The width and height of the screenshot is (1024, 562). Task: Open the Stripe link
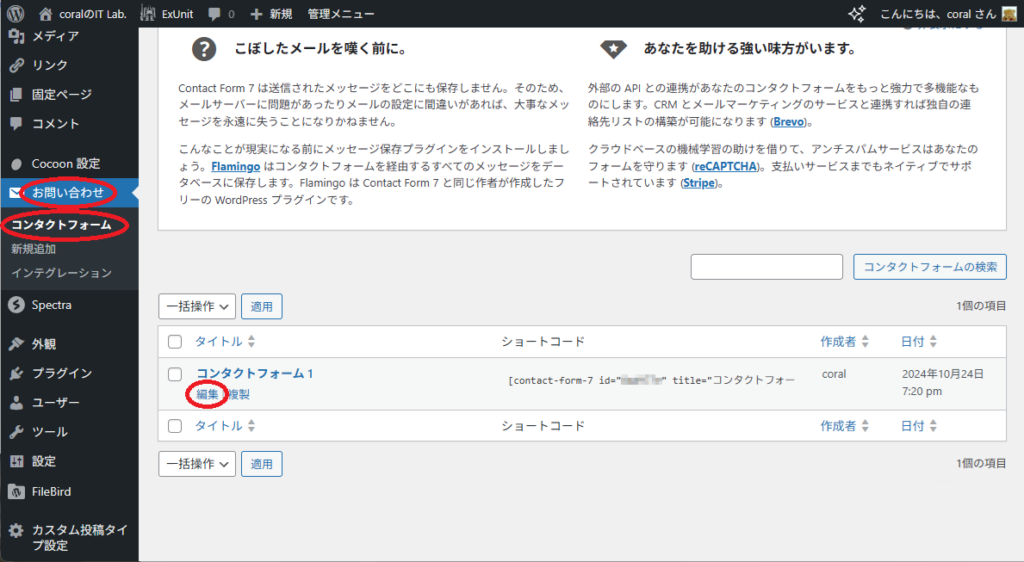(699, 183)
